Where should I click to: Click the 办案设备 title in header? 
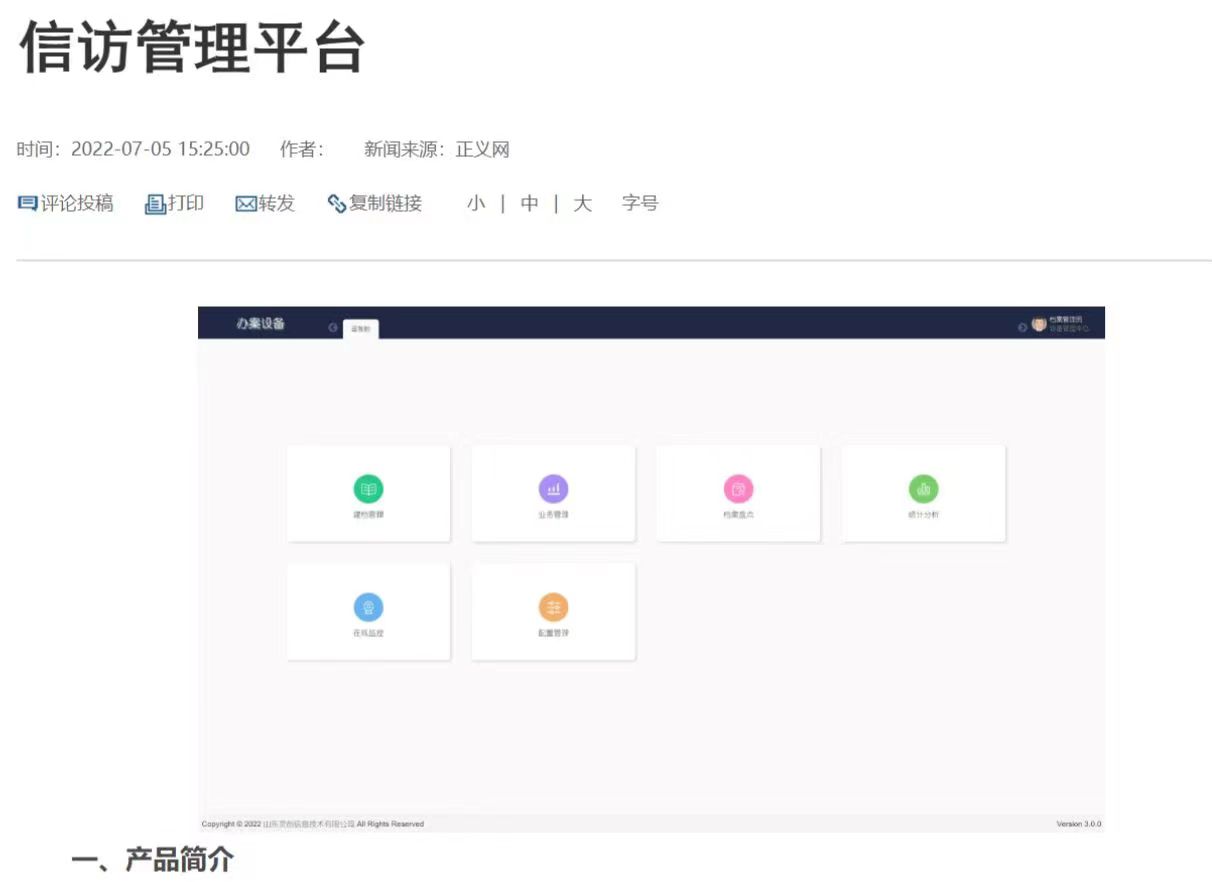[261, 324]
